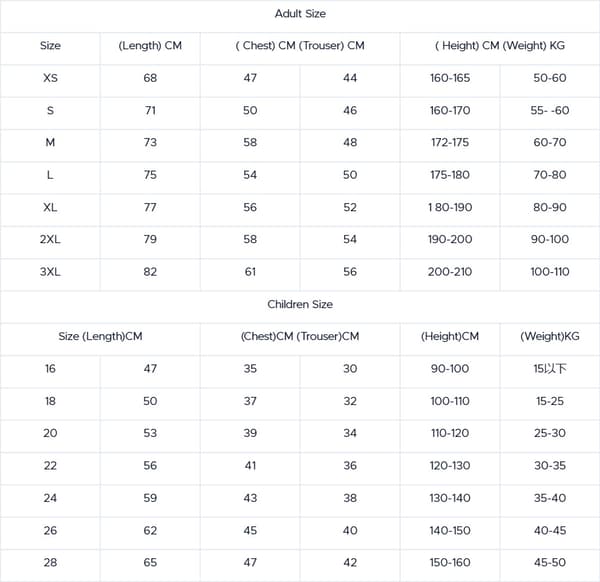Screen dimensions: 600x582
Task: Click the 150-160 height cell
Action: pyautogui.click(x=450, y=562)
